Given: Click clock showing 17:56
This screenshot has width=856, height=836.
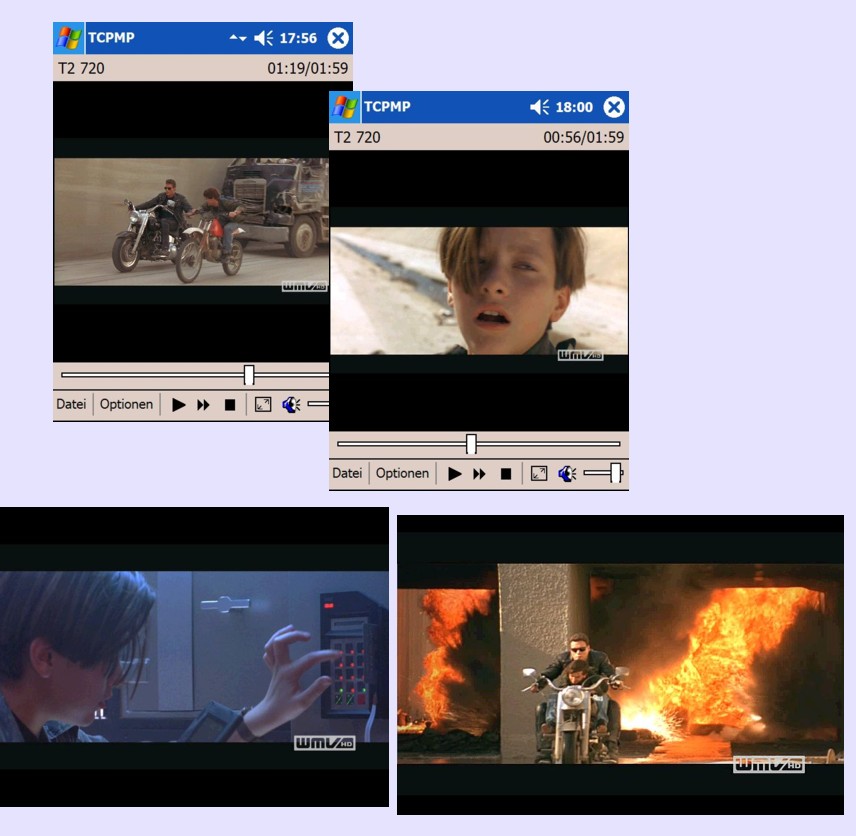Looking at the screenshot, I should click(x=298, y=38).
